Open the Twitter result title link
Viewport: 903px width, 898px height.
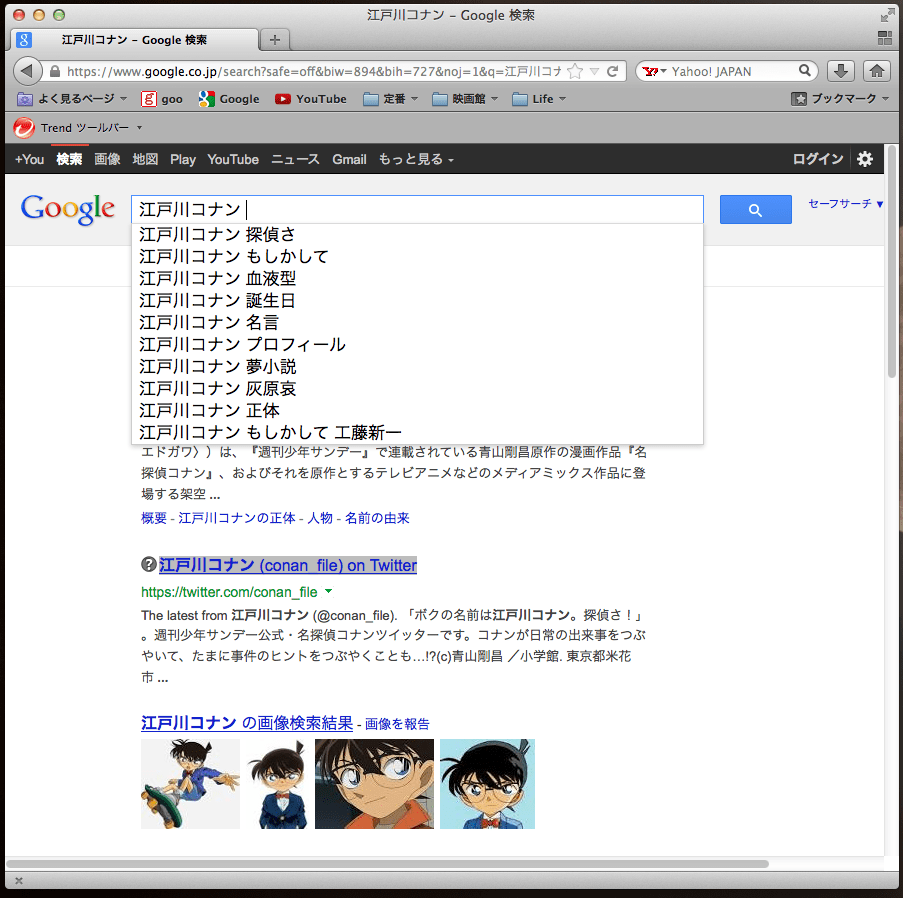pos(288,565)
